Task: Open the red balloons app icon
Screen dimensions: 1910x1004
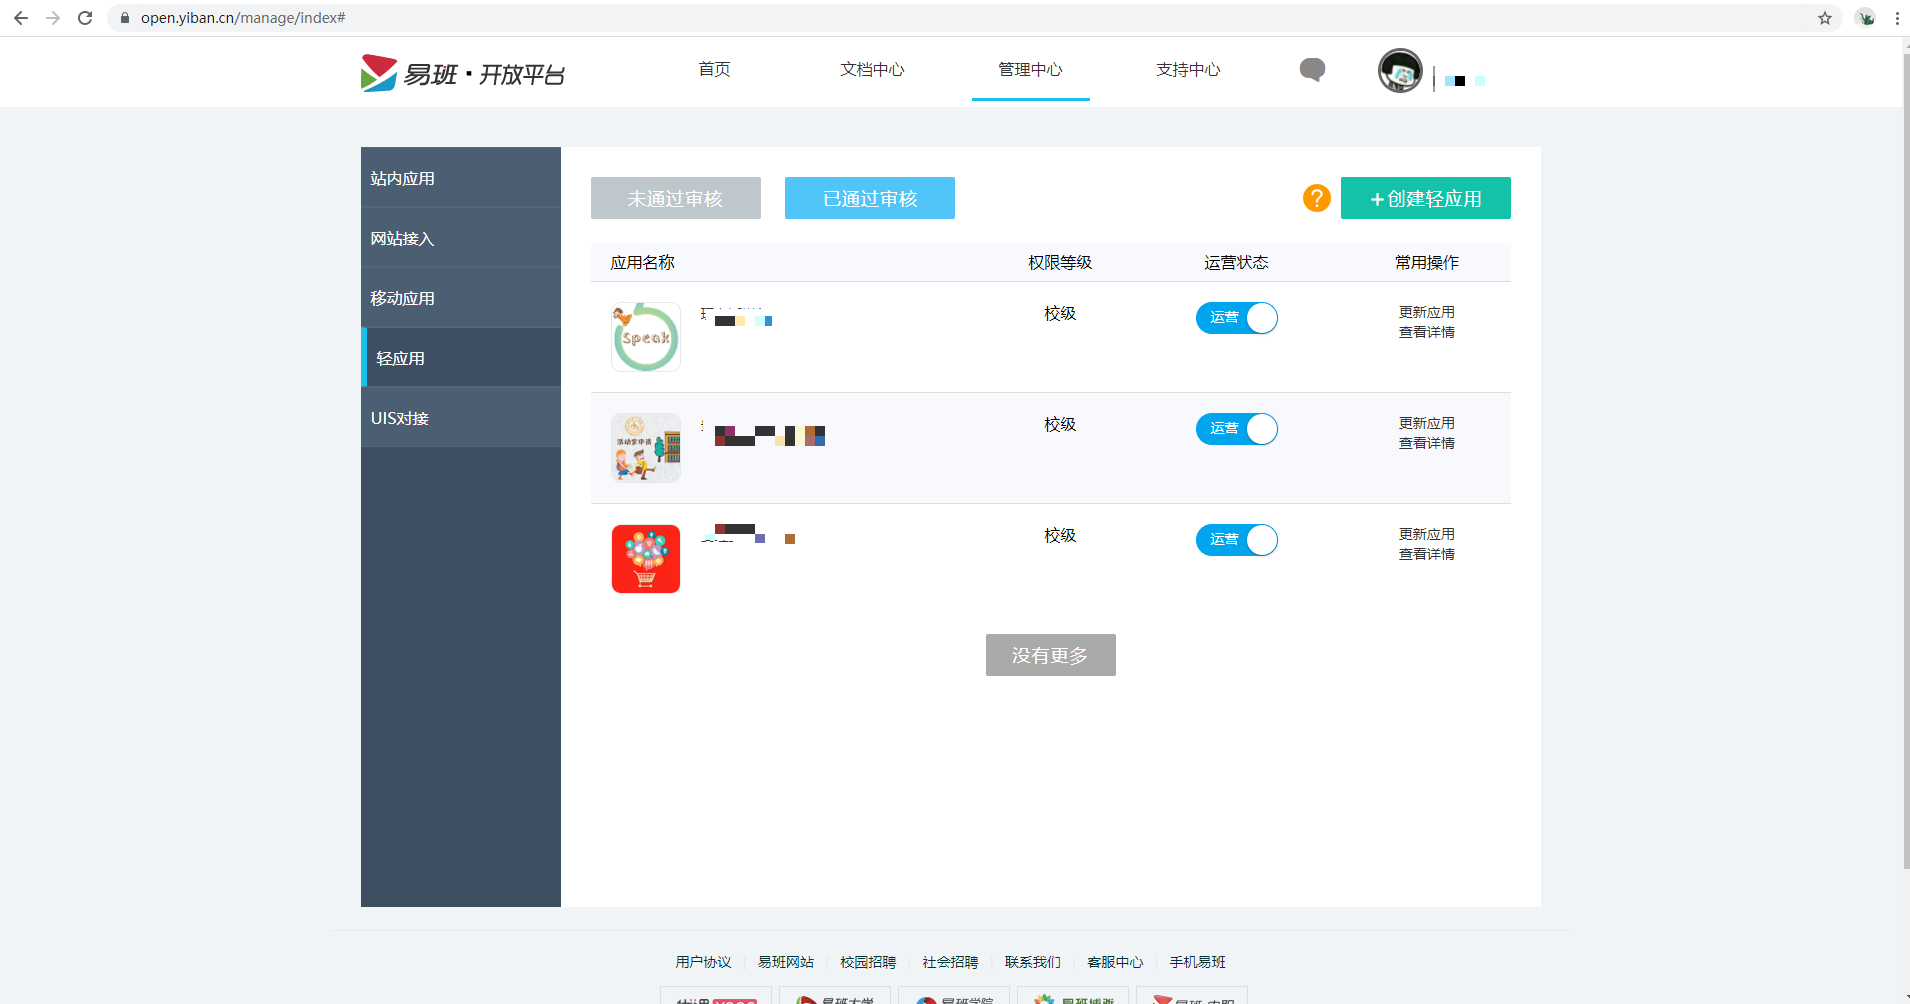Action: [x=645, y=558]
